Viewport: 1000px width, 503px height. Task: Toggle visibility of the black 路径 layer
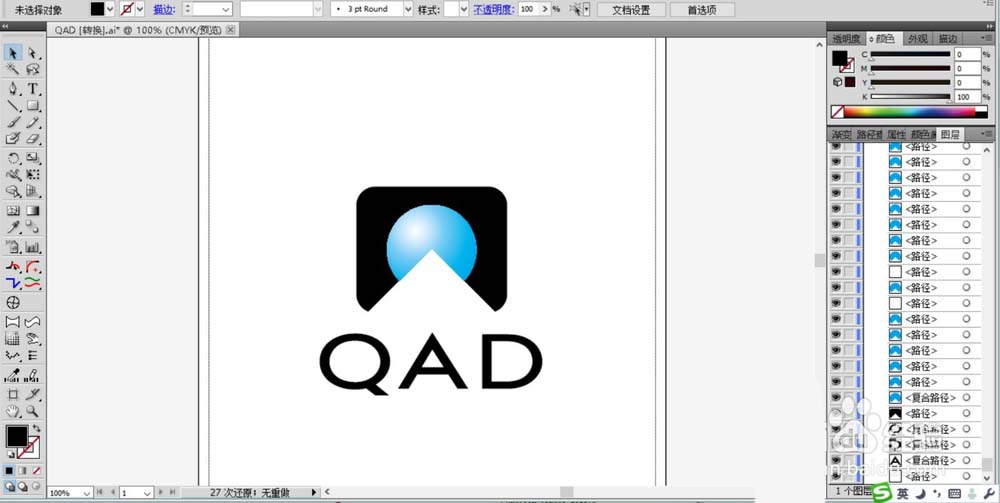click(836, 413)
